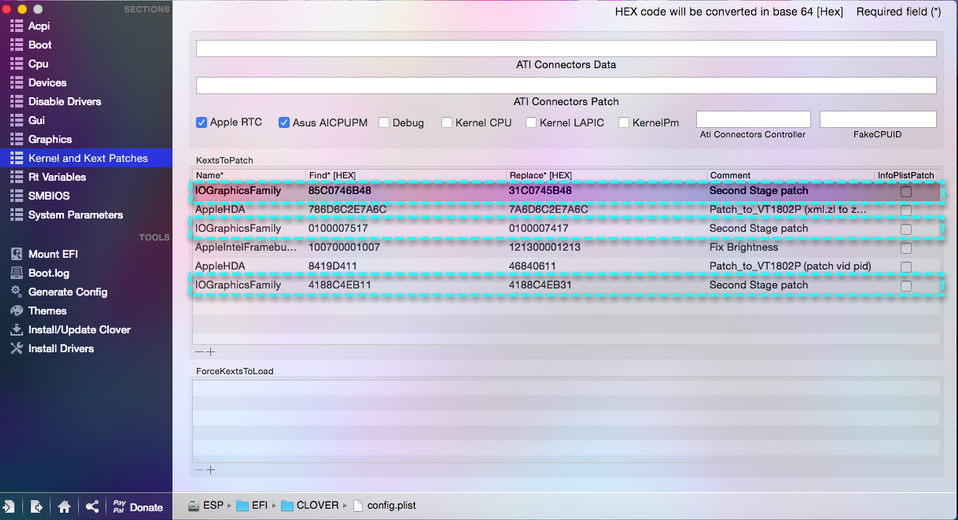958x520 pixels.
Task: Click the SMBIOS list icon
Action: click(16, 196)
